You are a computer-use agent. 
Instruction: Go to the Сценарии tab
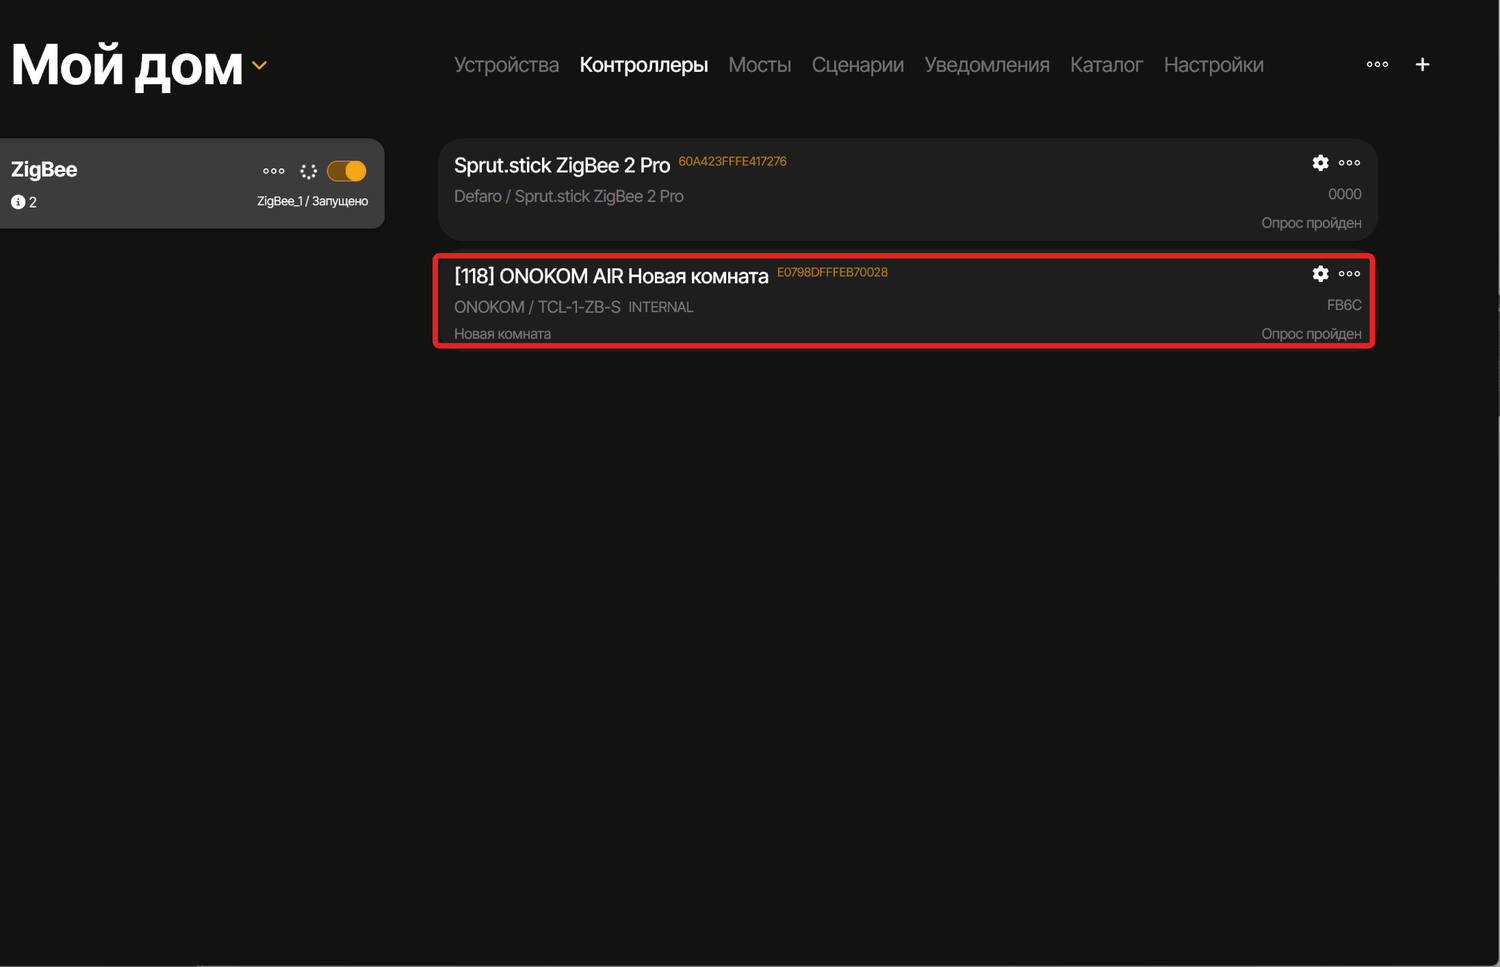(857, 65)
